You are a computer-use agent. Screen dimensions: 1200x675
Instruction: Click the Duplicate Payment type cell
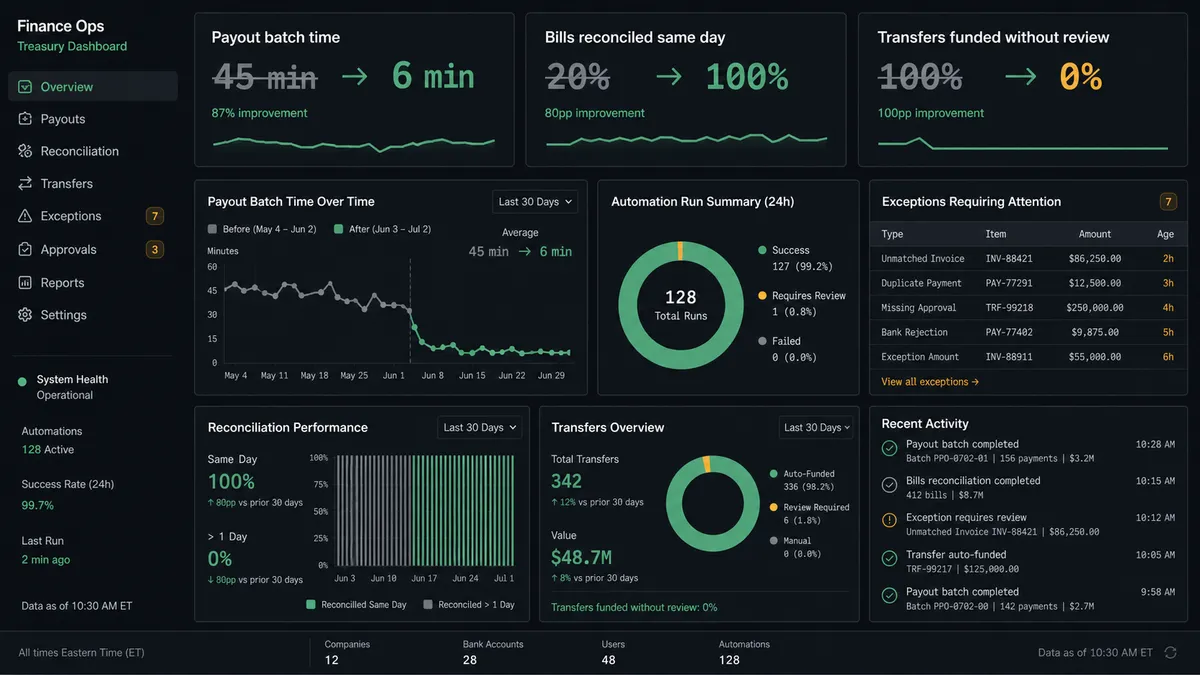click(921, 283)
